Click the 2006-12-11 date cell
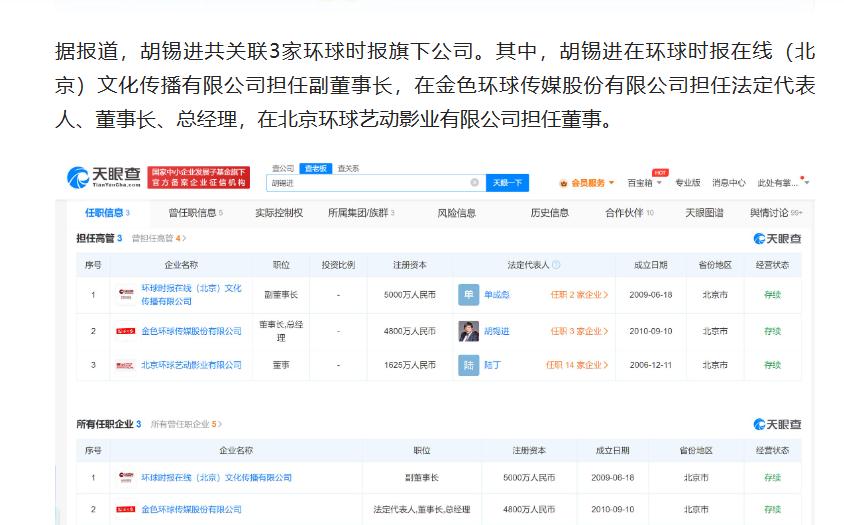This screenshot has height=525, width=844. tap(651, 365)
